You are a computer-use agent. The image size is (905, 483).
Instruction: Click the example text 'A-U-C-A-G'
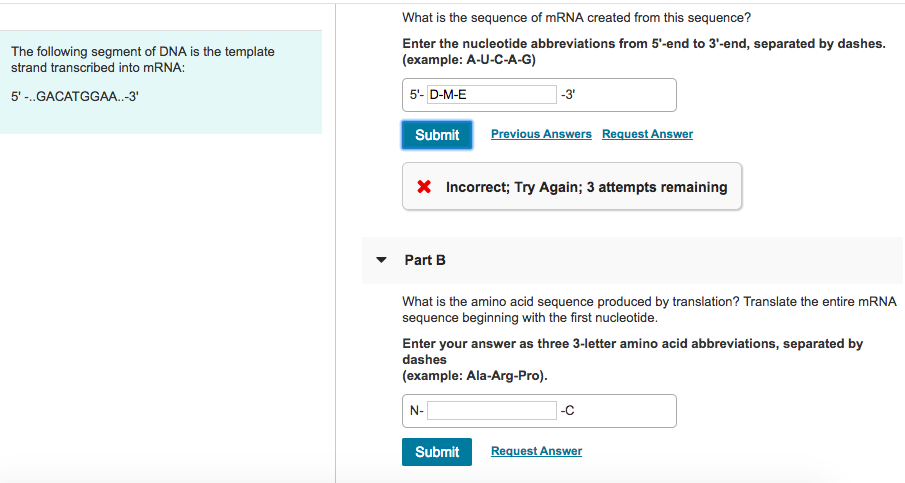500,59
